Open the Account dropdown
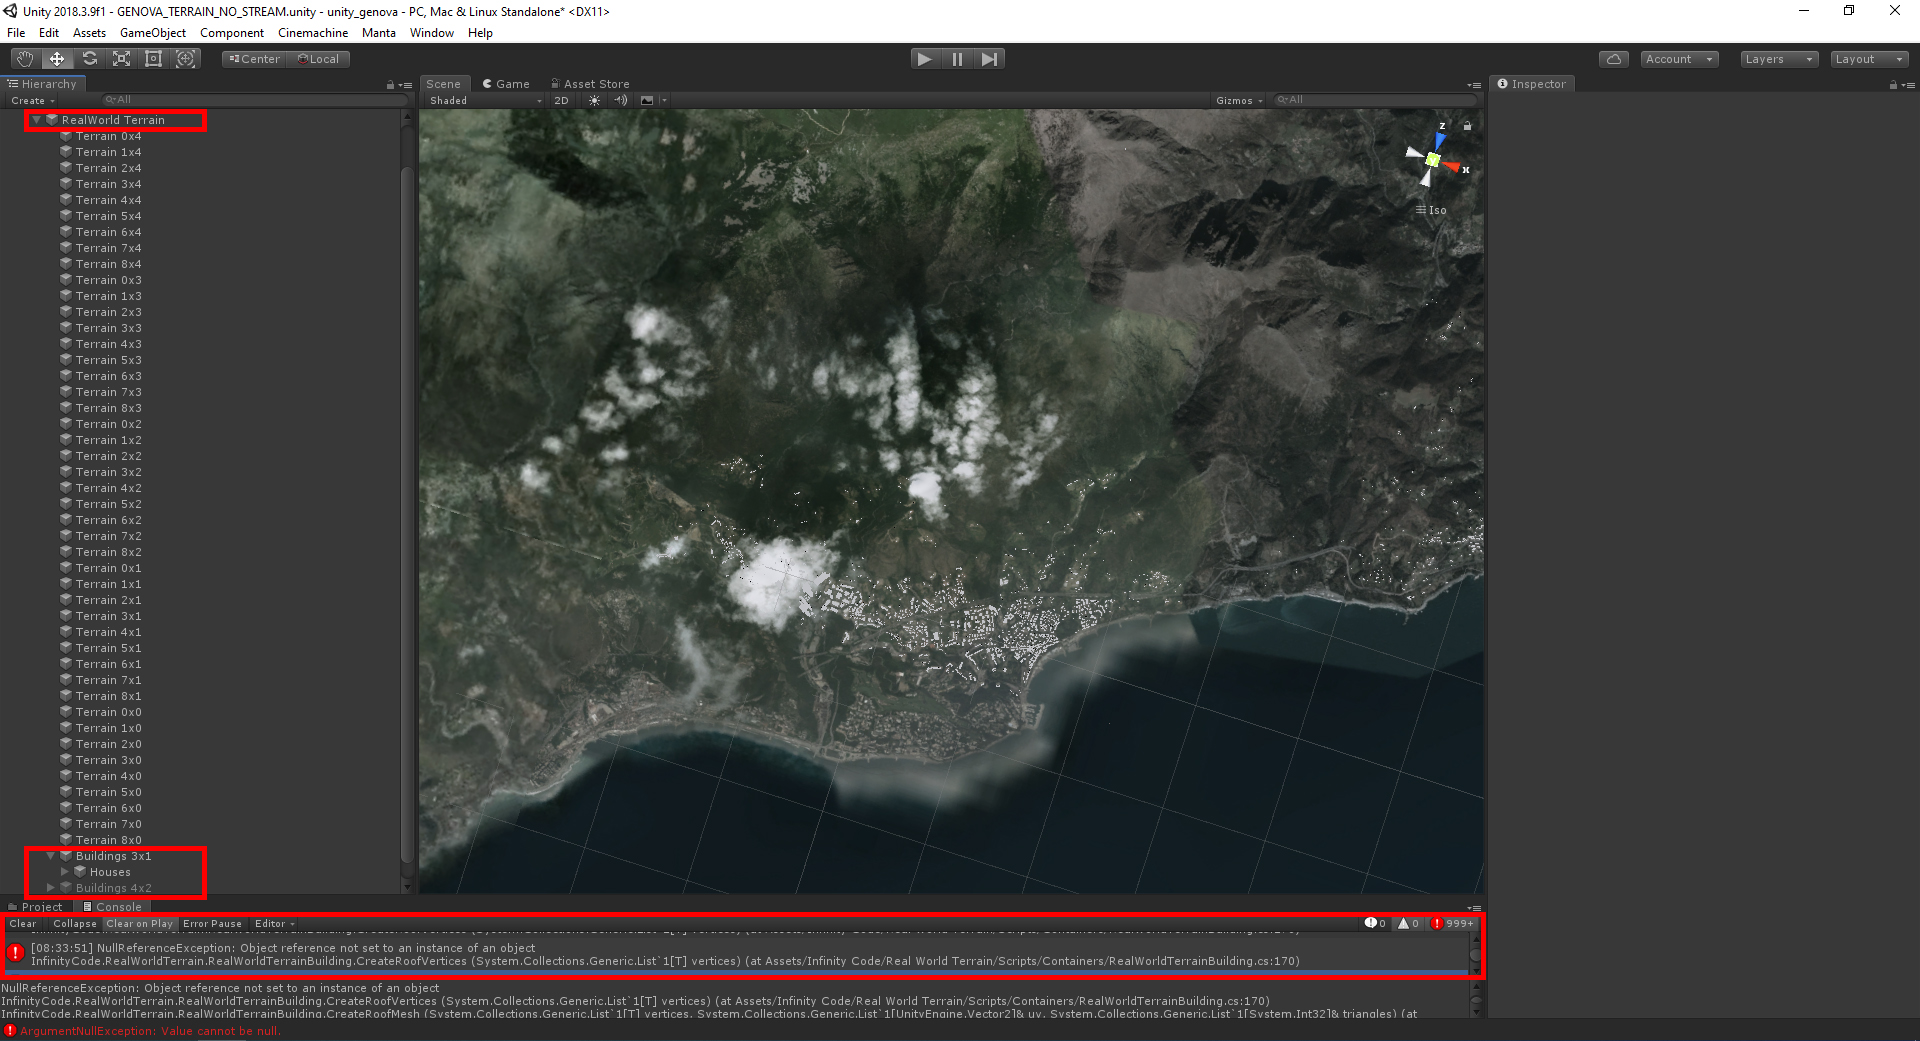The width and height of the screenshot is (1920, 1041). [x=1679, y=59]
